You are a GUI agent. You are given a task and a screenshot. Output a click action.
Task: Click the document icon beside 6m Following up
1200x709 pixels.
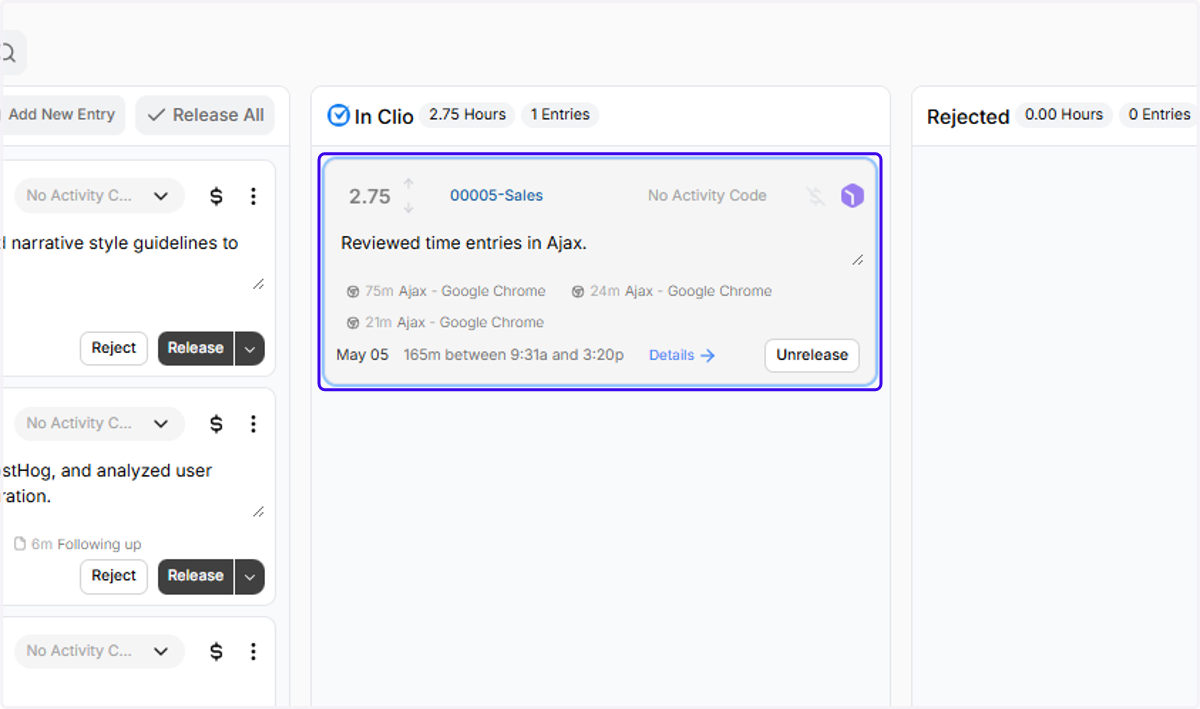20,544
